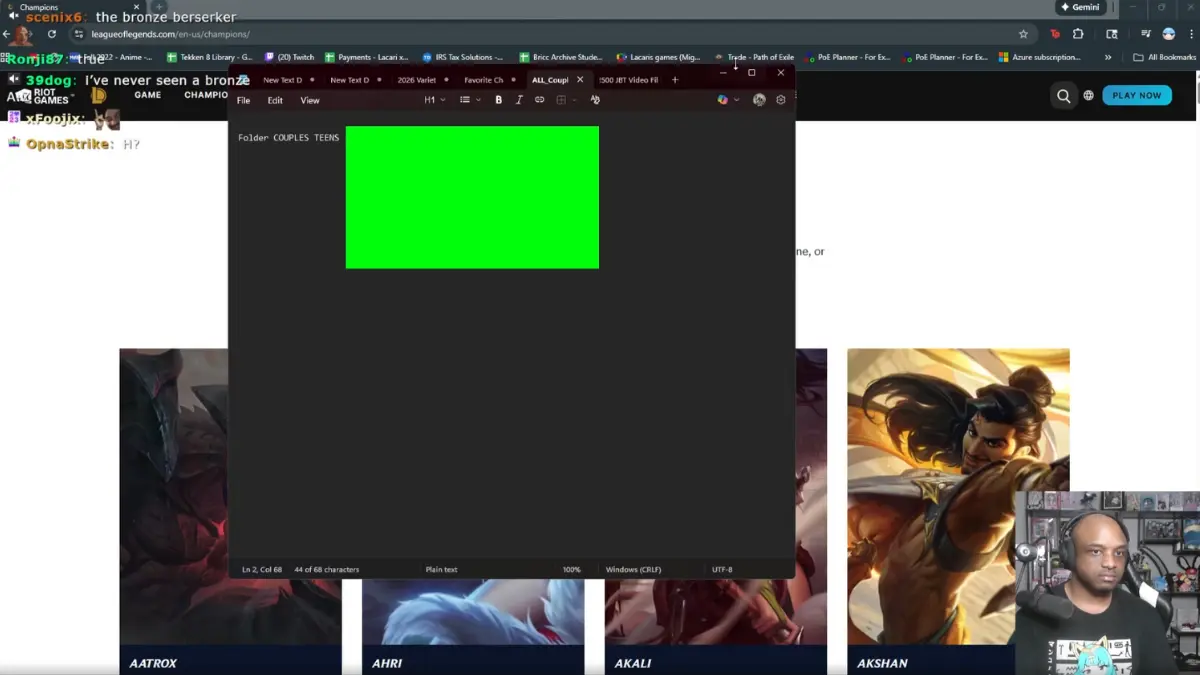
Task: Click the Copilot icon in Notepad toolbar
Action: (760, 100)
